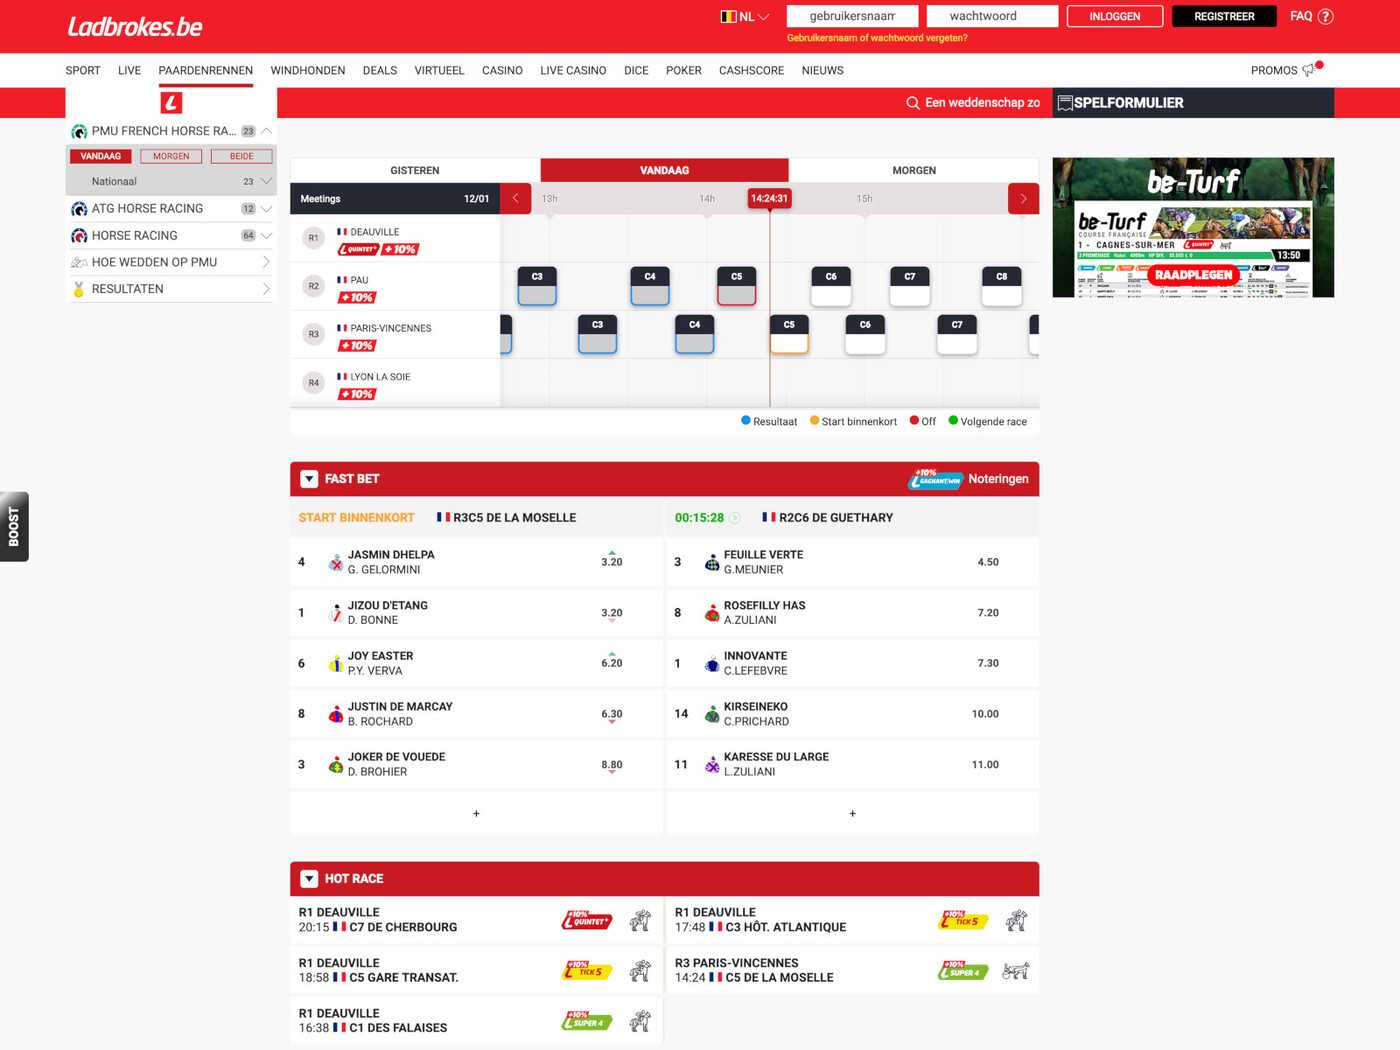Click horse icon for C7 De Cherbourg
This screenshot has height=1050, width=1400.
point(640,920)
